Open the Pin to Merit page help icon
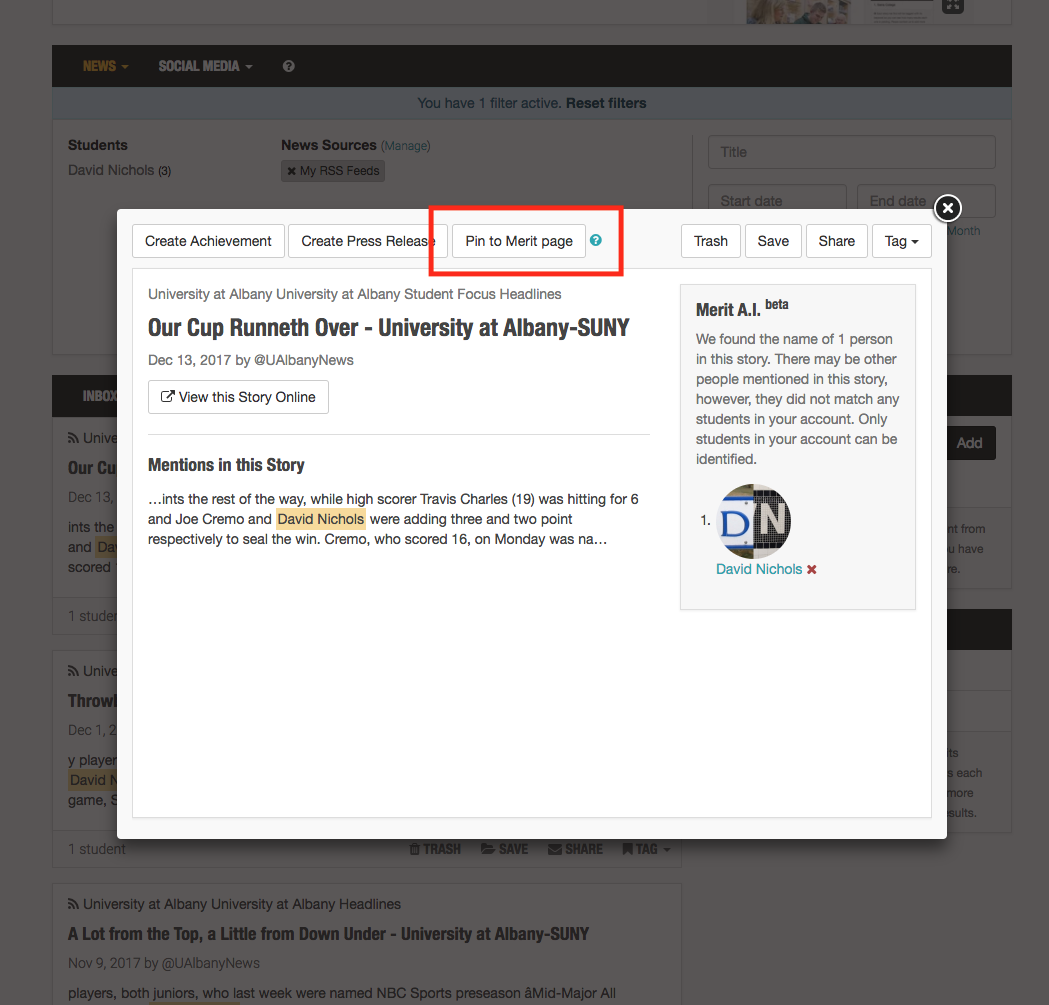 [595, 240]
